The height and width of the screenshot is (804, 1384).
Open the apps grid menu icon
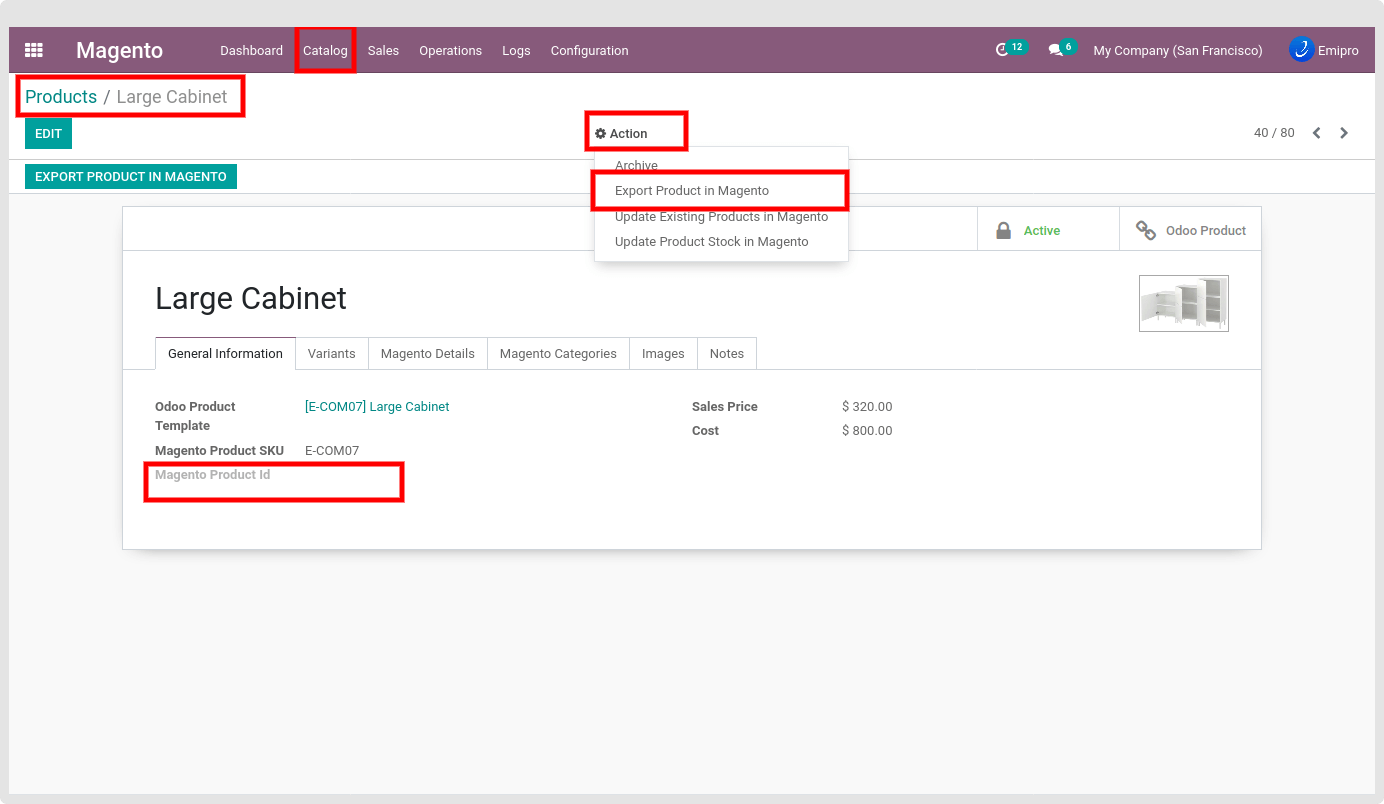pos(34,50)
